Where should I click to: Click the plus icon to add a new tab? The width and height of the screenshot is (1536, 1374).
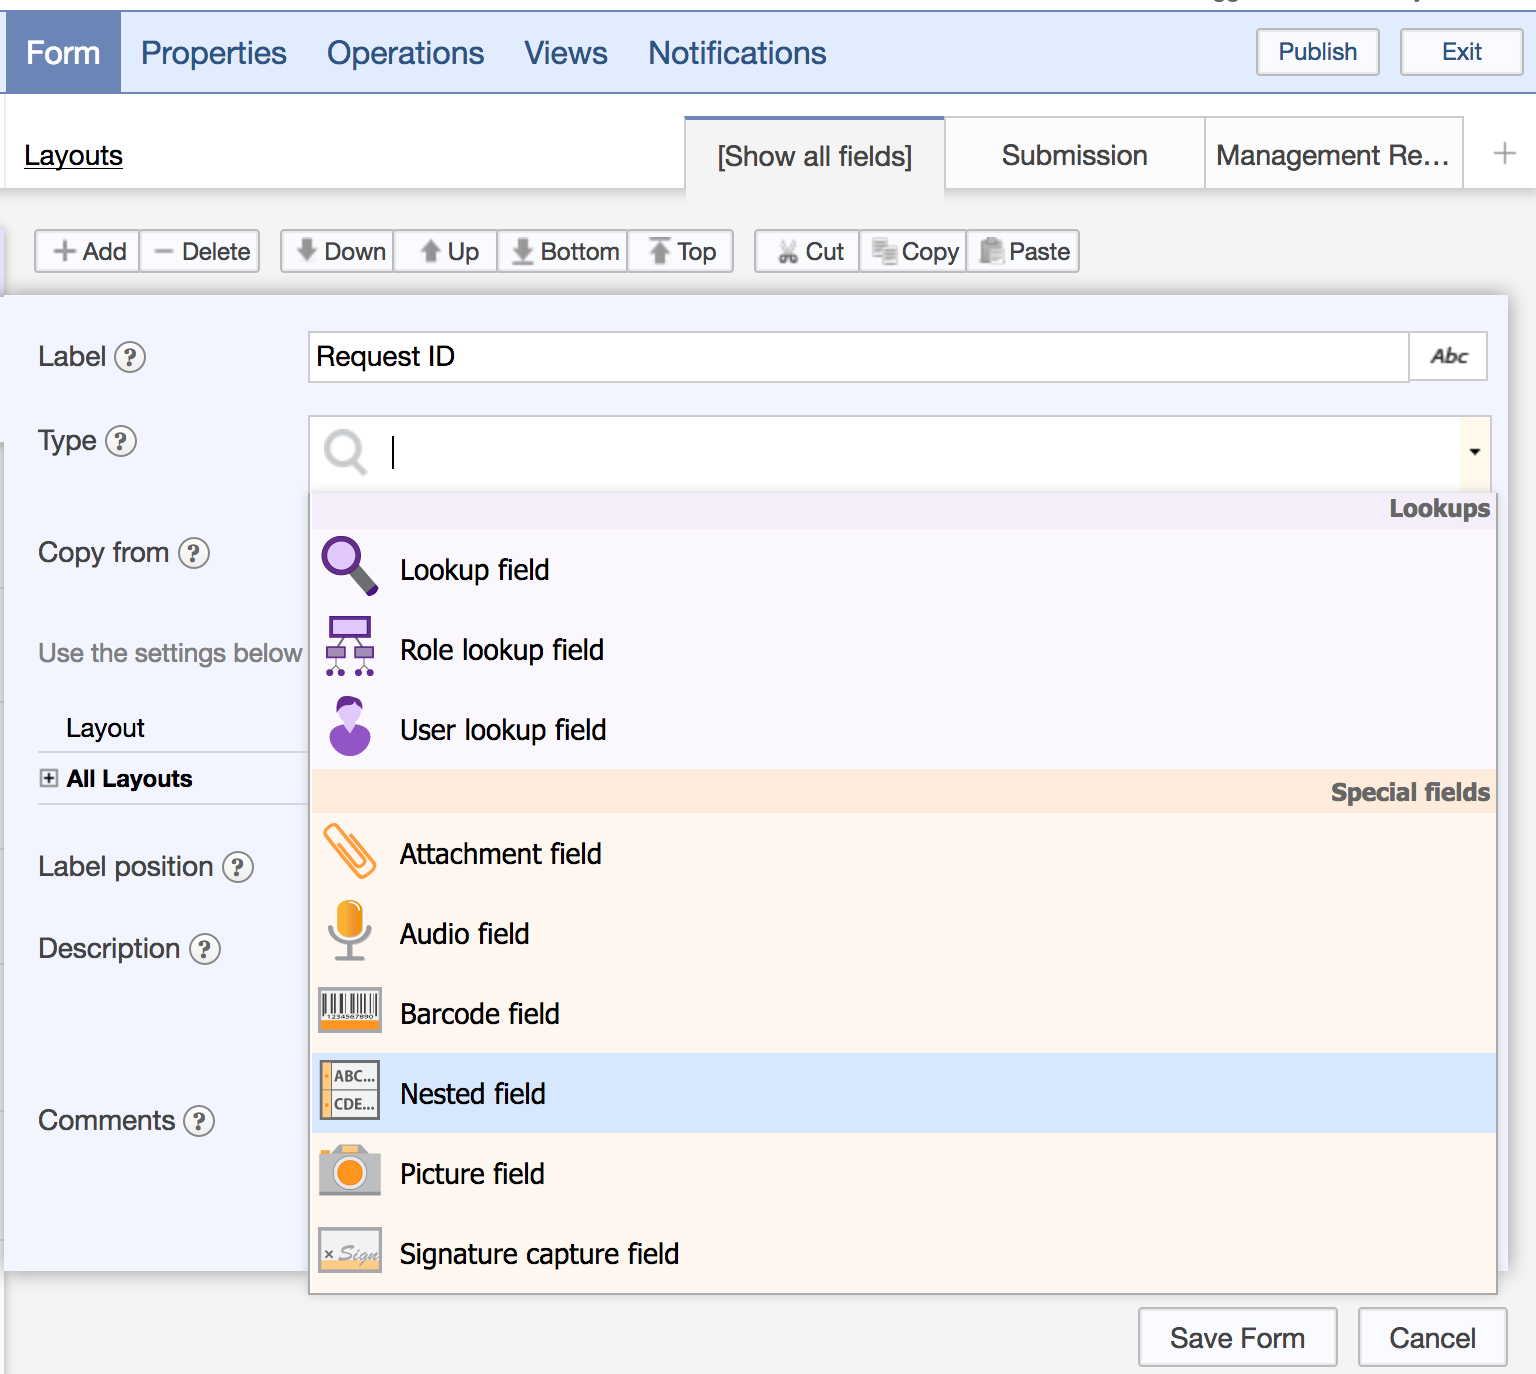click(x=1504, y=153)
